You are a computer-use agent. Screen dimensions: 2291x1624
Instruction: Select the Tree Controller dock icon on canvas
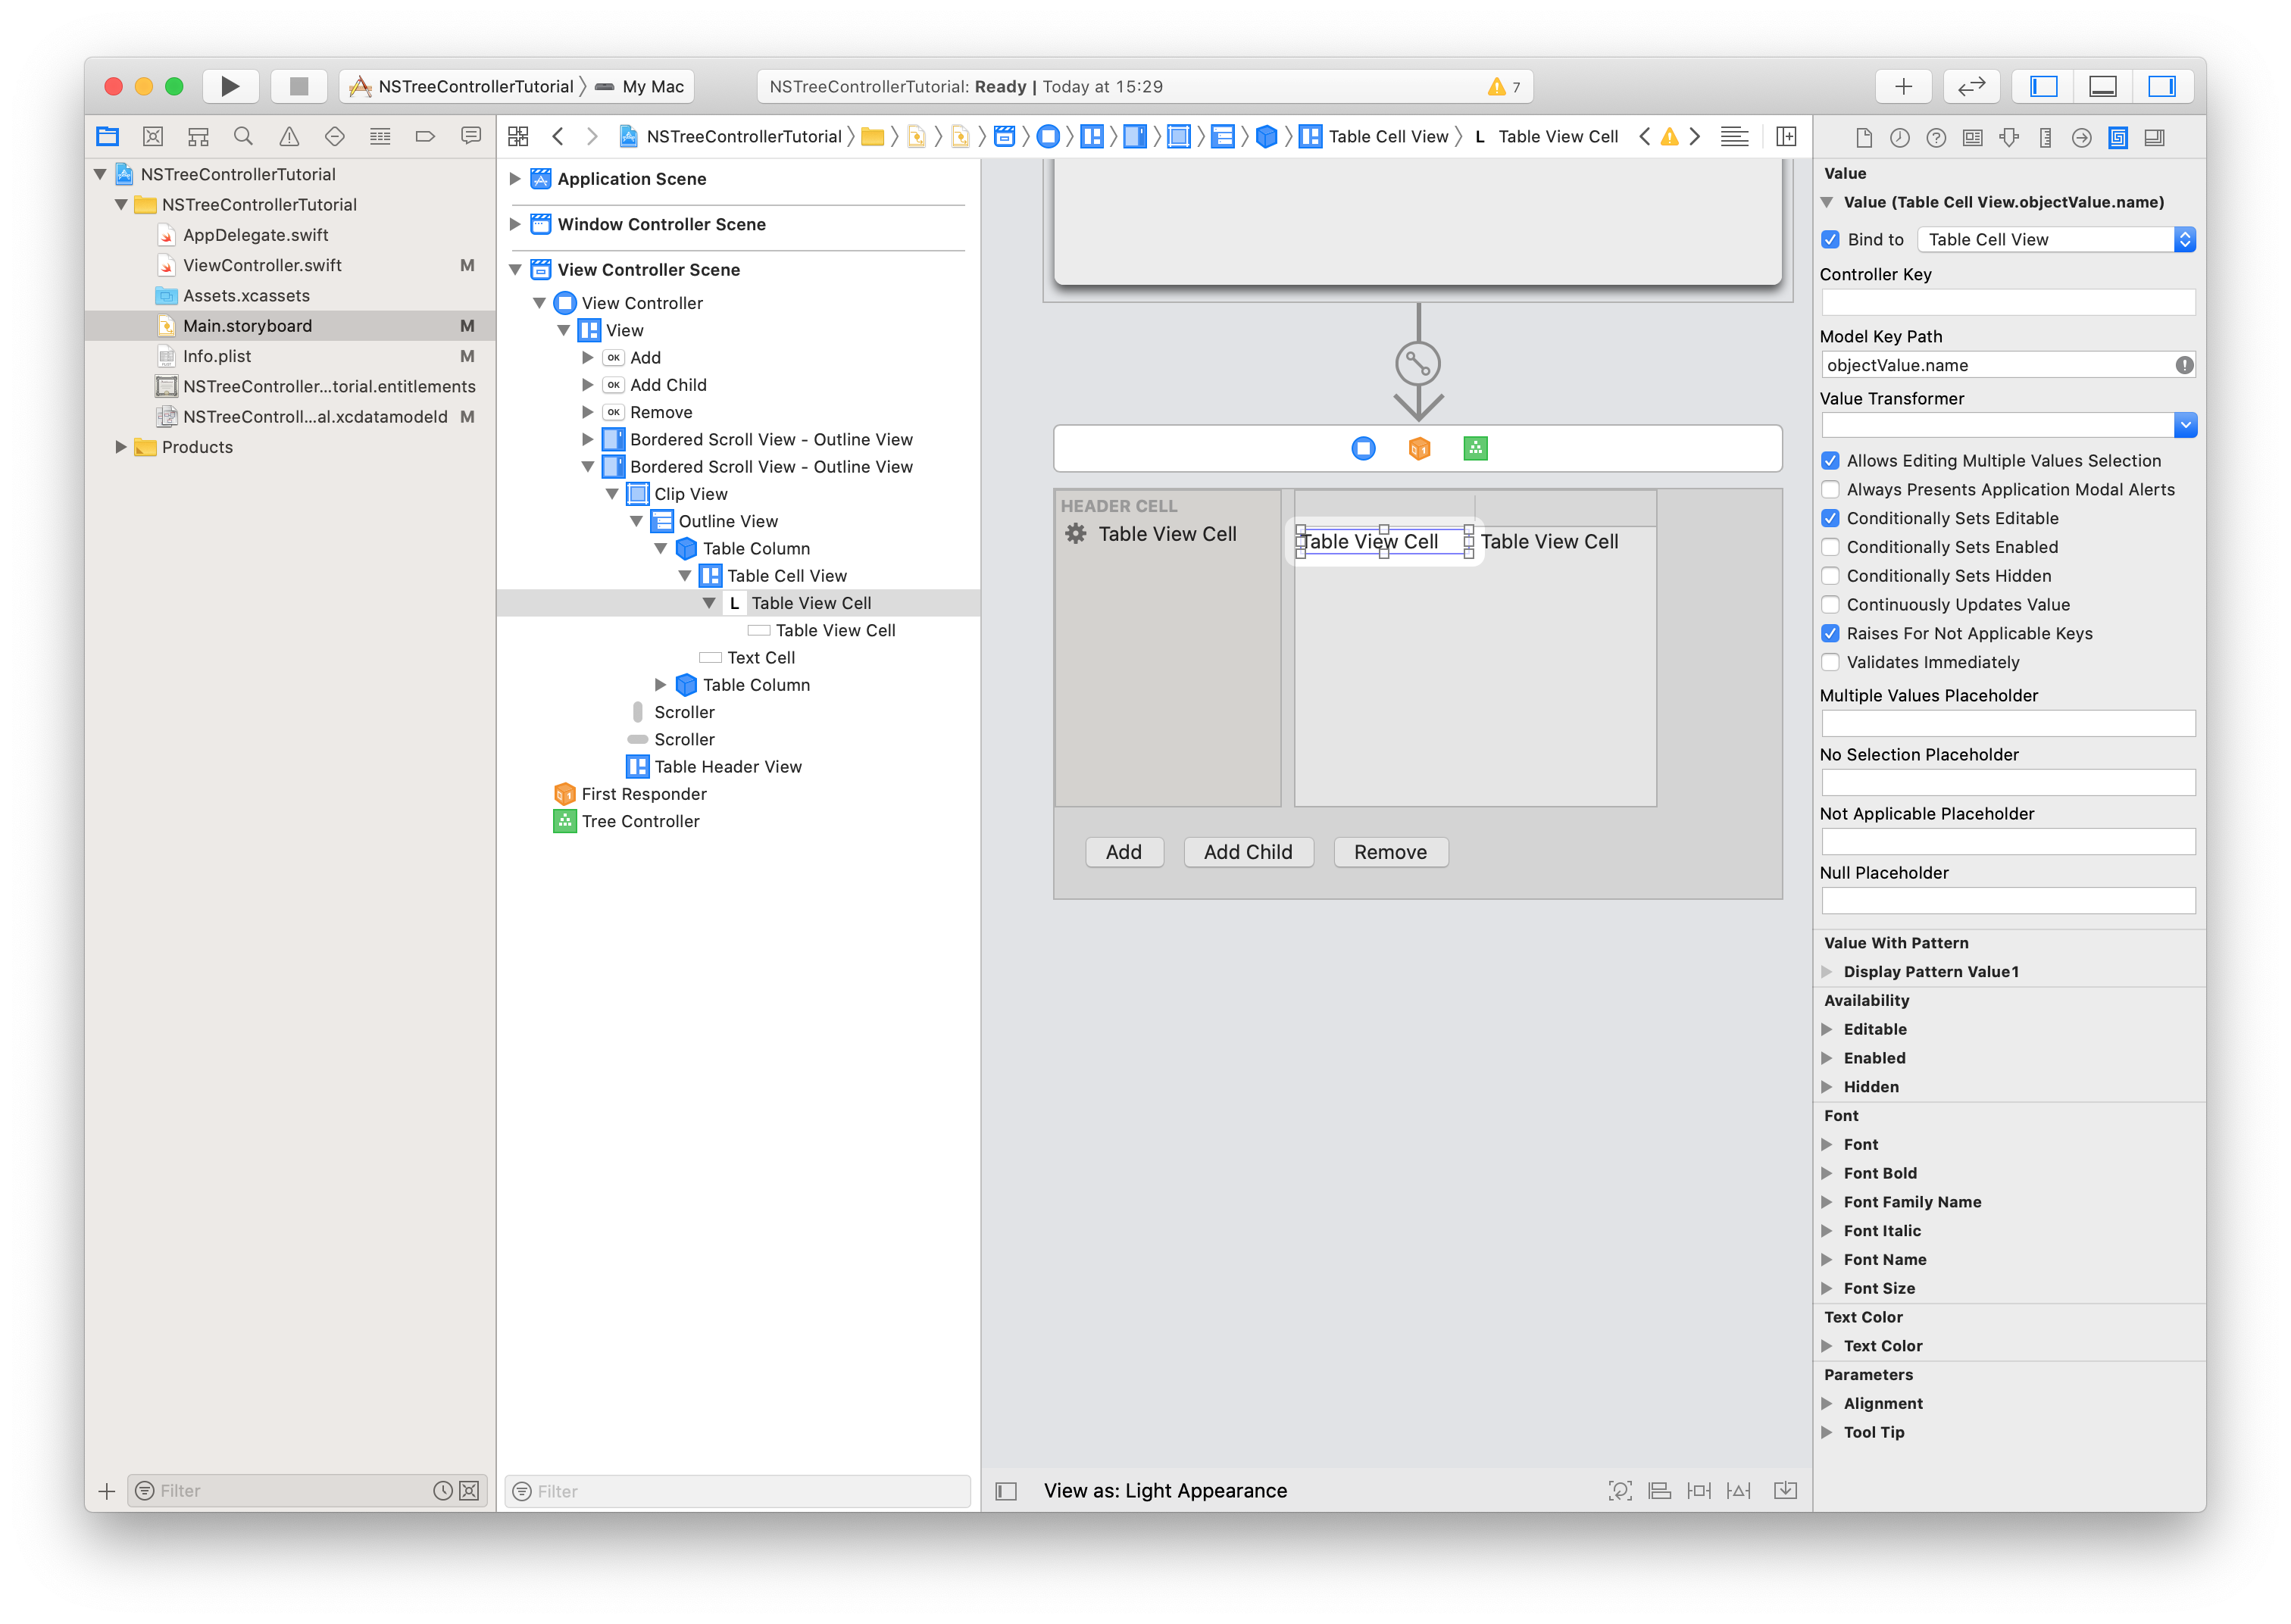click(x=1475, y=448)
